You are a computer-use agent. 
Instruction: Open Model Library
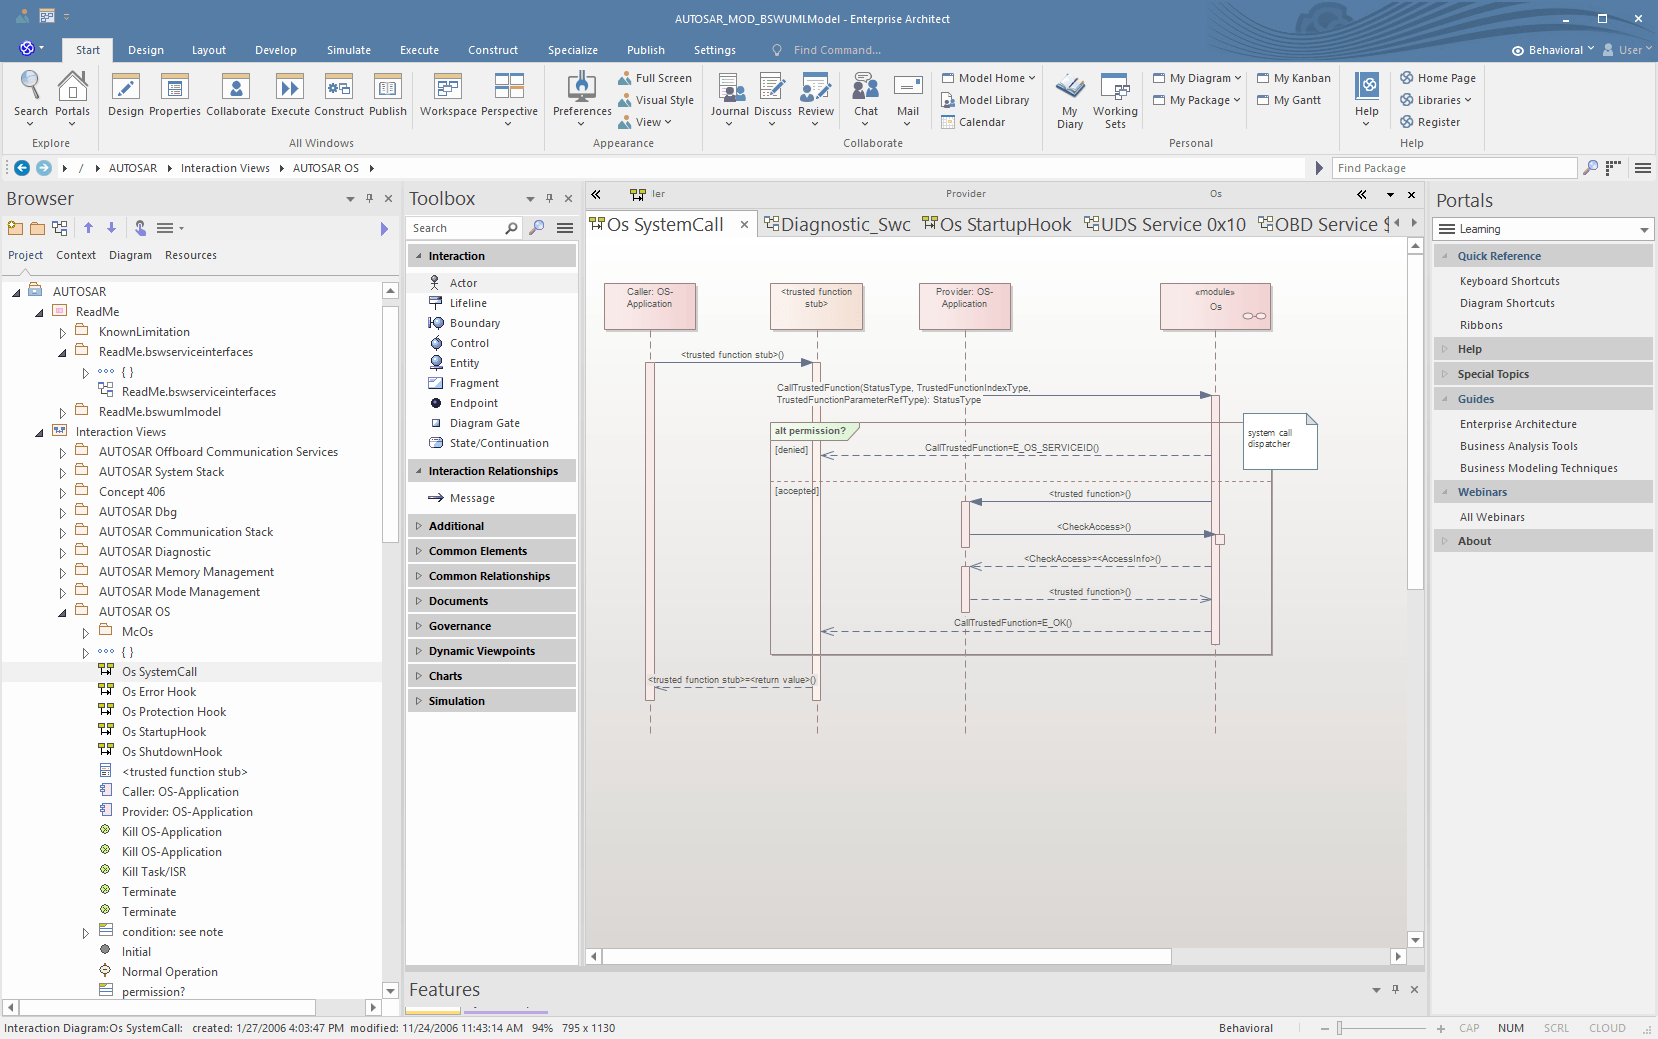[x=985, y=100]
